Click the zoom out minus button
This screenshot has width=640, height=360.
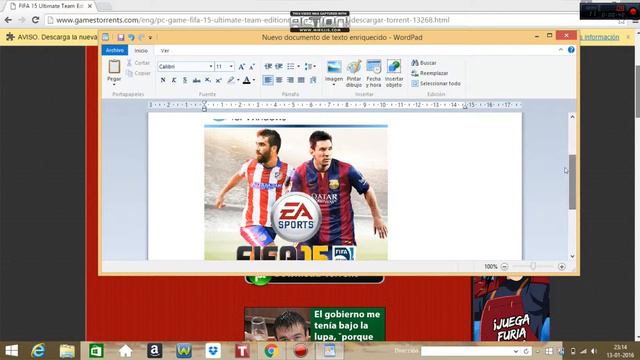coord(504,267)
